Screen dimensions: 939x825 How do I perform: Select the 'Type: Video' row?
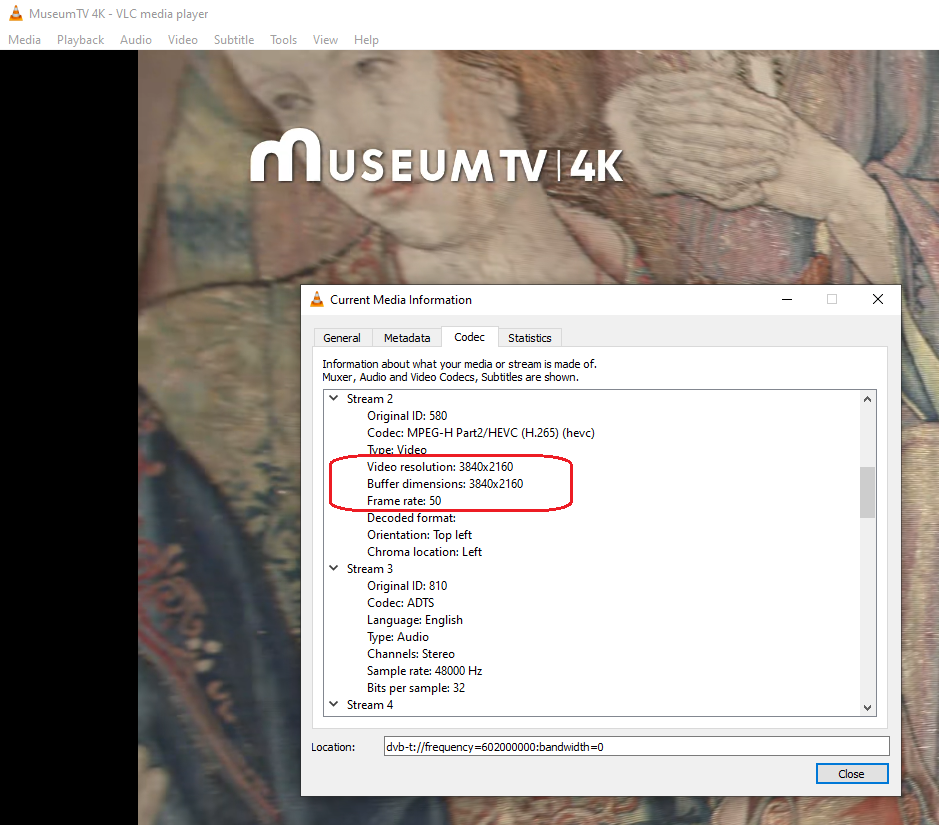[x=397, y=450]
